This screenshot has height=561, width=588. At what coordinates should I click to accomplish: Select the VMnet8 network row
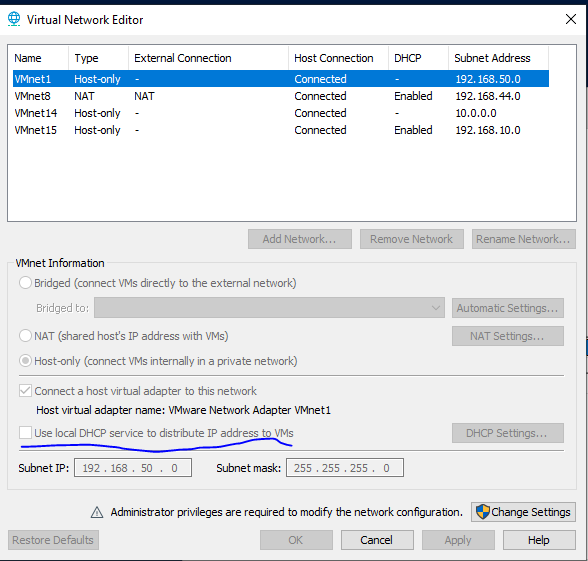(x=281, y=96)
